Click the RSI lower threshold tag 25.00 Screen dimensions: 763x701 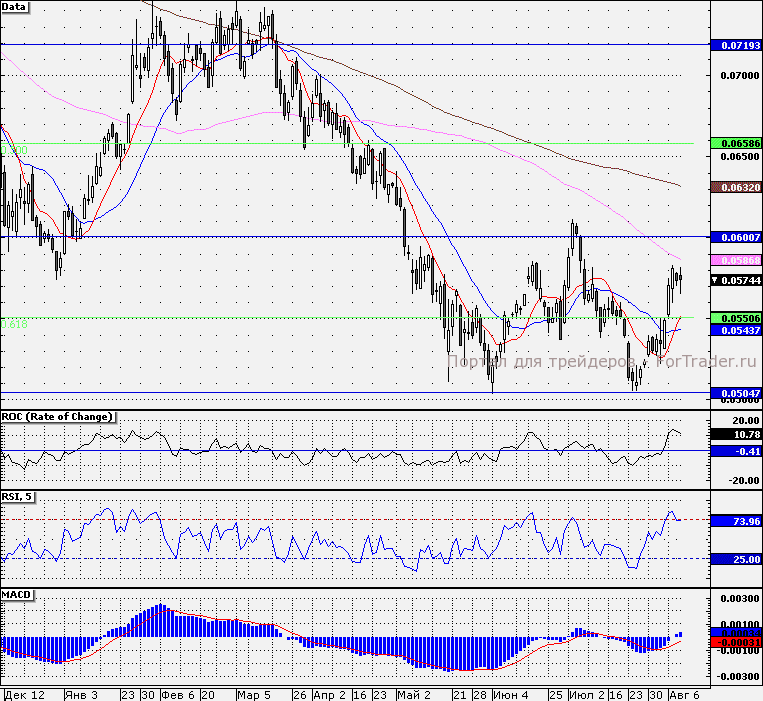click(x=737, y=559)
